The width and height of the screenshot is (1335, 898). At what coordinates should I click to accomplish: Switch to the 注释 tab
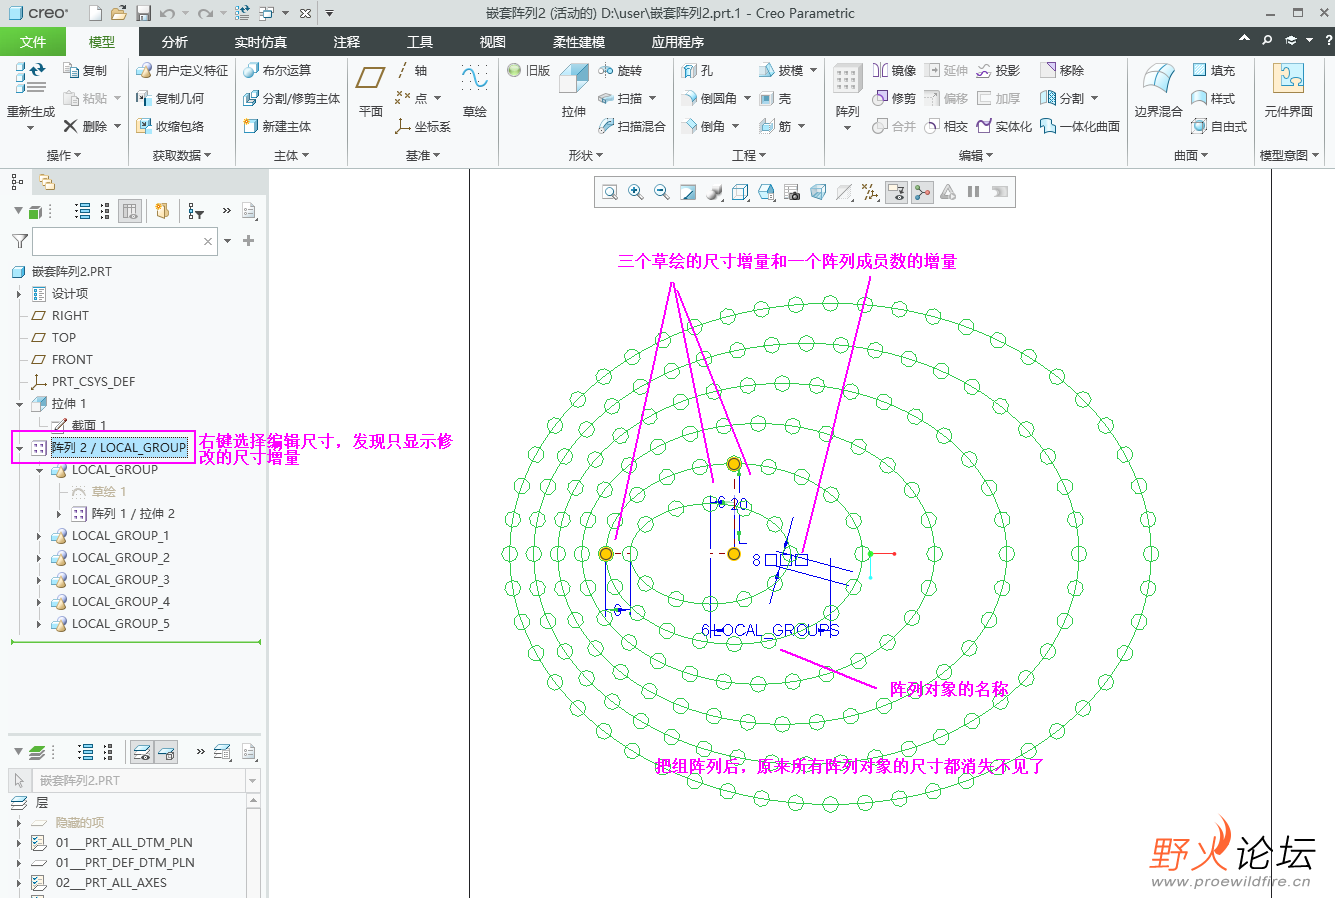[x=347, y=42]
